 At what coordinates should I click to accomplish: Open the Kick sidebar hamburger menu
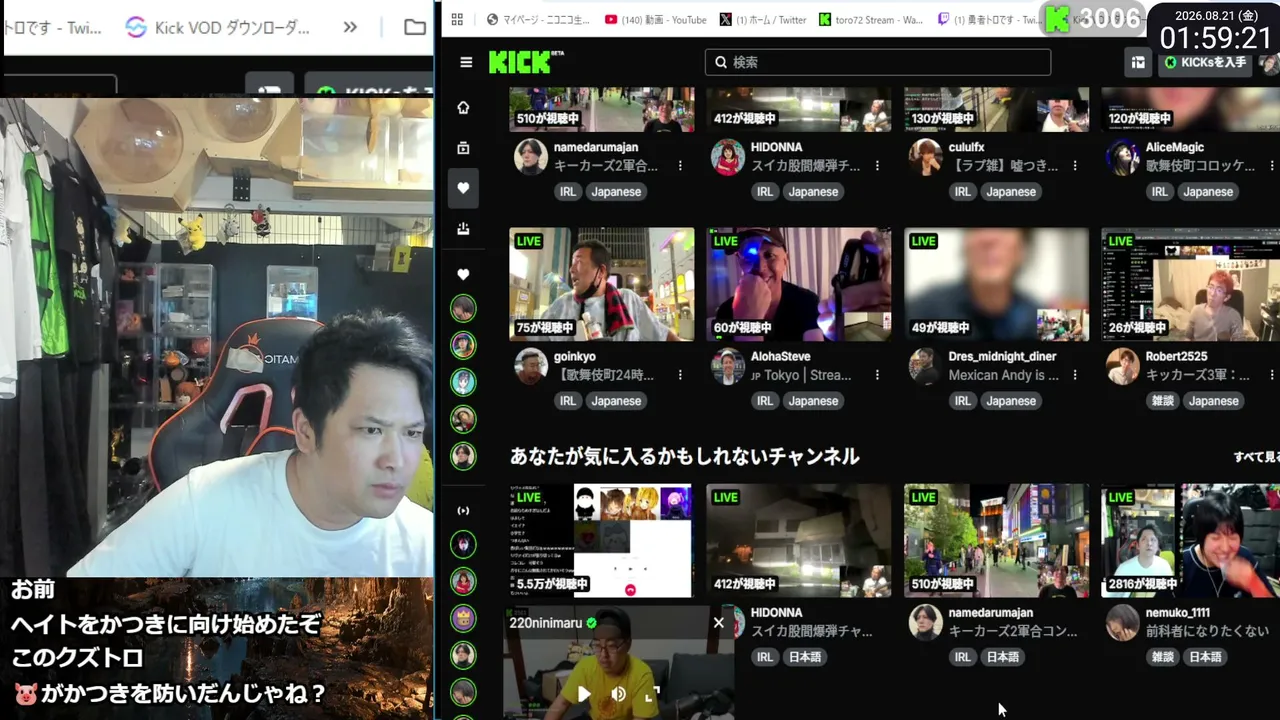click(x=466, y=62)
